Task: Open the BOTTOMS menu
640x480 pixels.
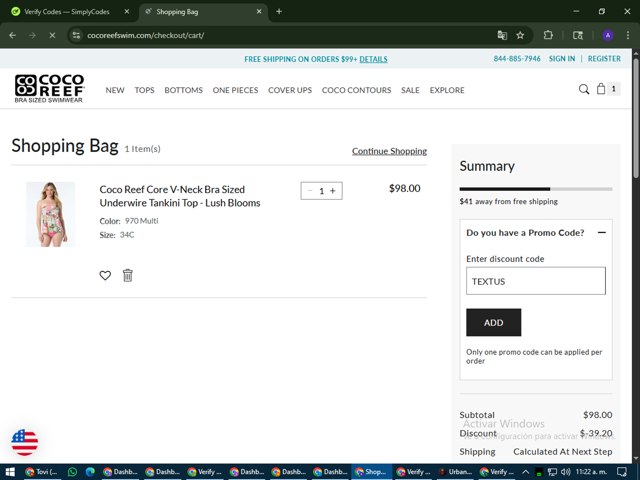Action: tap(183, 90)
